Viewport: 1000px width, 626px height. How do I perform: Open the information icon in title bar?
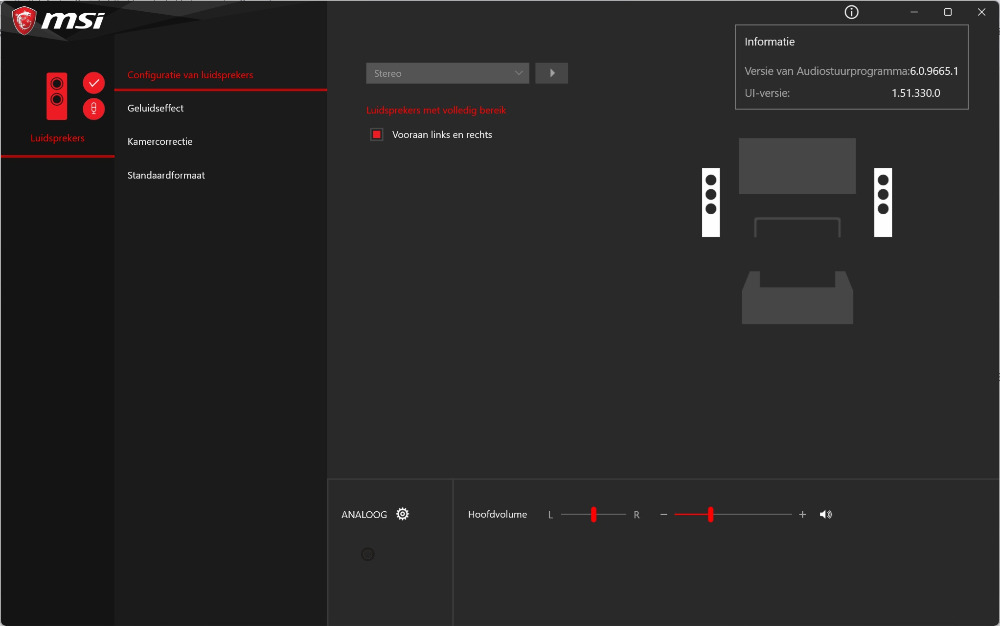pos(852,12)
